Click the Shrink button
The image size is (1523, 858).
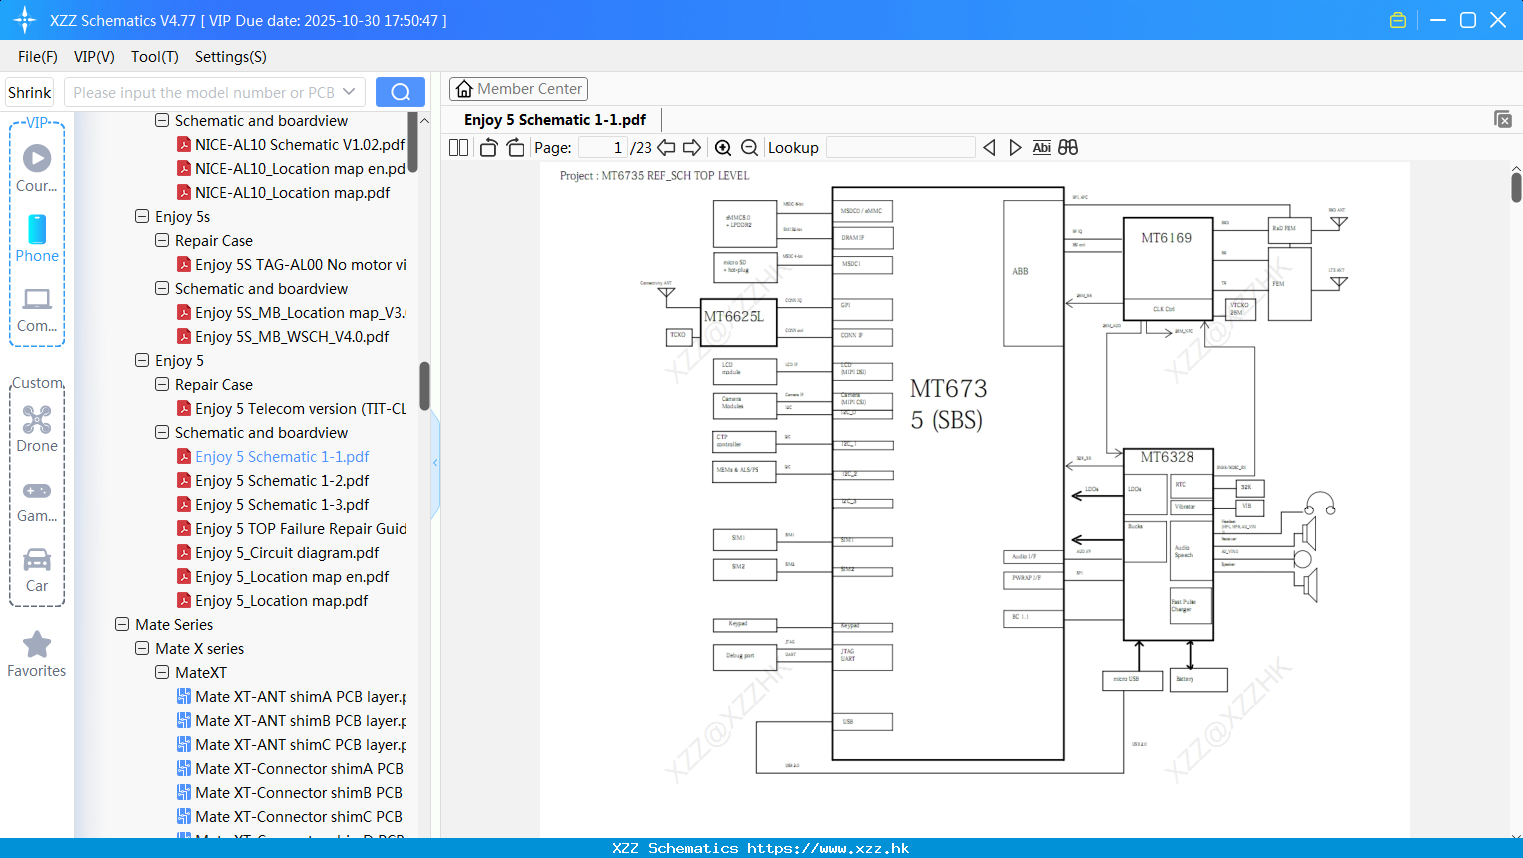tap(30, 92)
